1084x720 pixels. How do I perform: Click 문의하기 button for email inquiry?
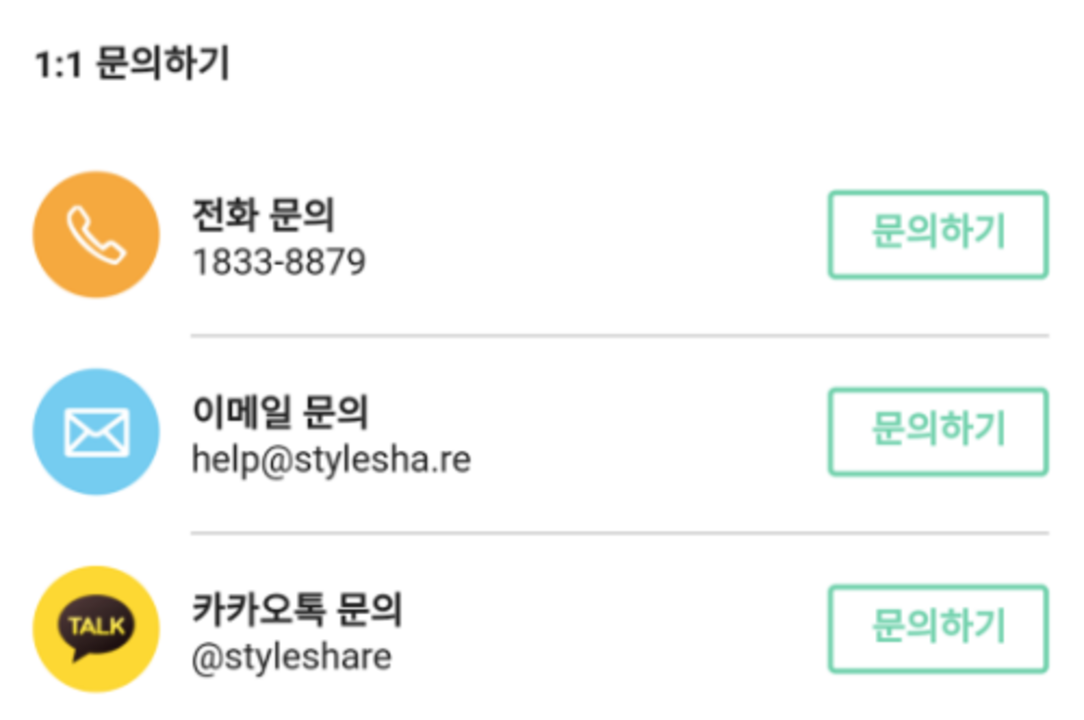[938, 432]
